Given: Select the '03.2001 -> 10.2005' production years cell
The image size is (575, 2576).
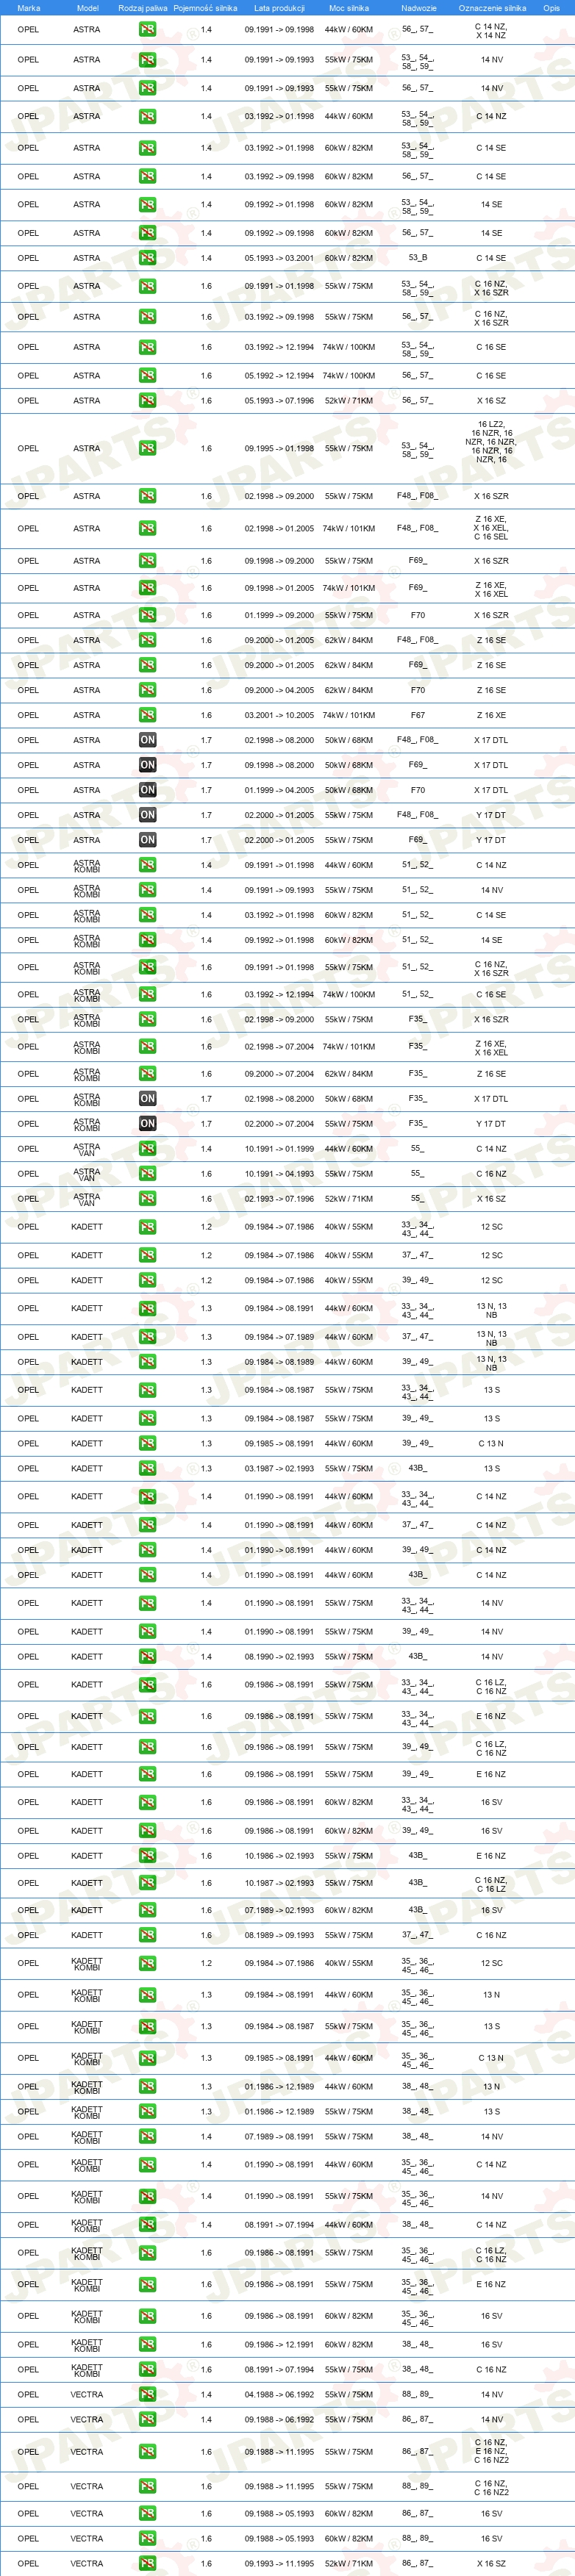Looking at the screenshot, I should [x=279, y=715].
